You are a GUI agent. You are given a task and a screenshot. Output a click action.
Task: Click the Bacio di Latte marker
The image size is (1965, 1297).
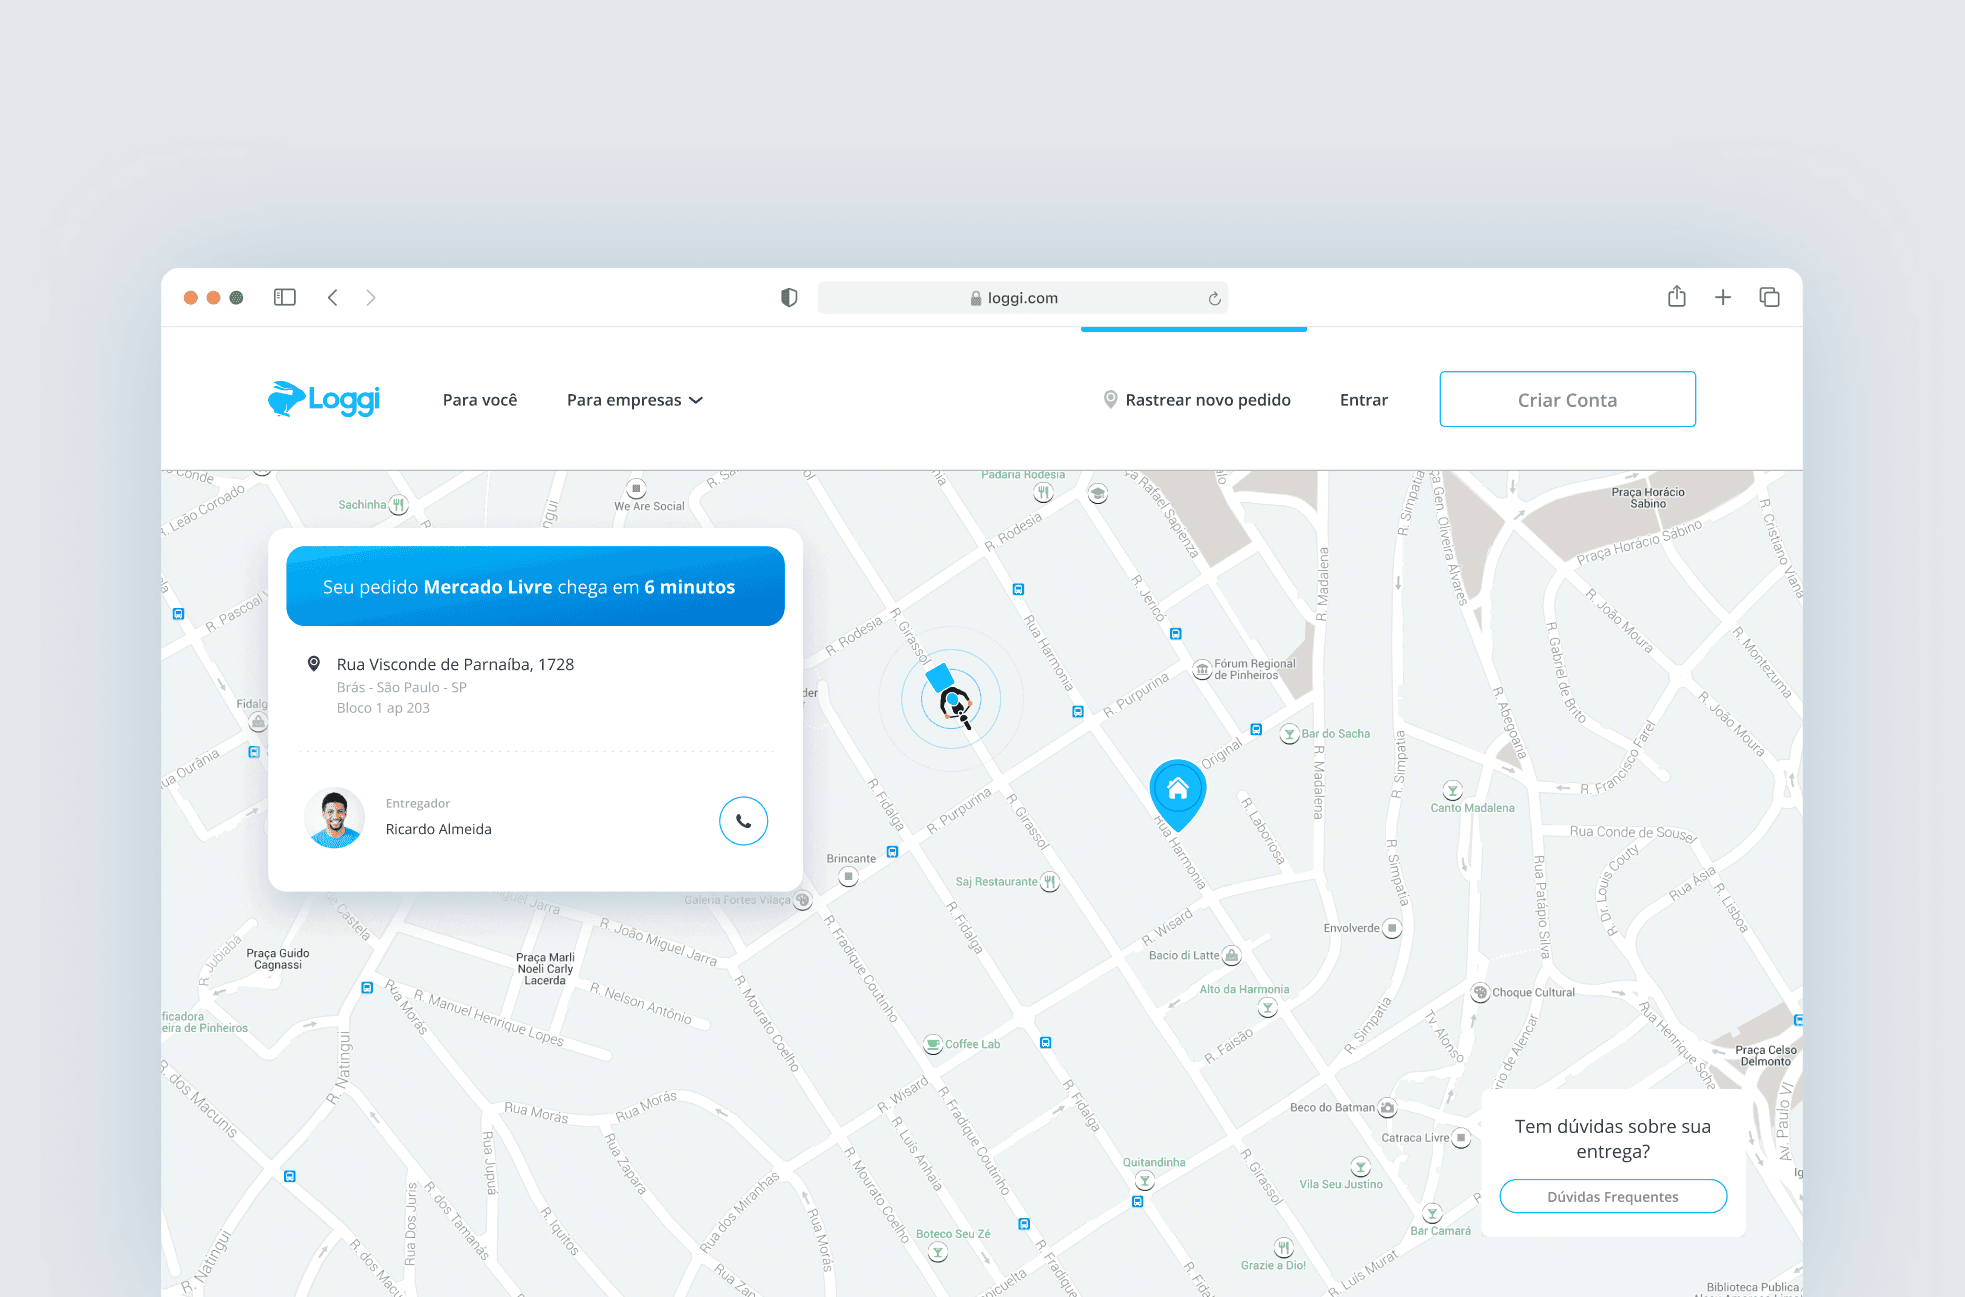(x=1232, y=956)
